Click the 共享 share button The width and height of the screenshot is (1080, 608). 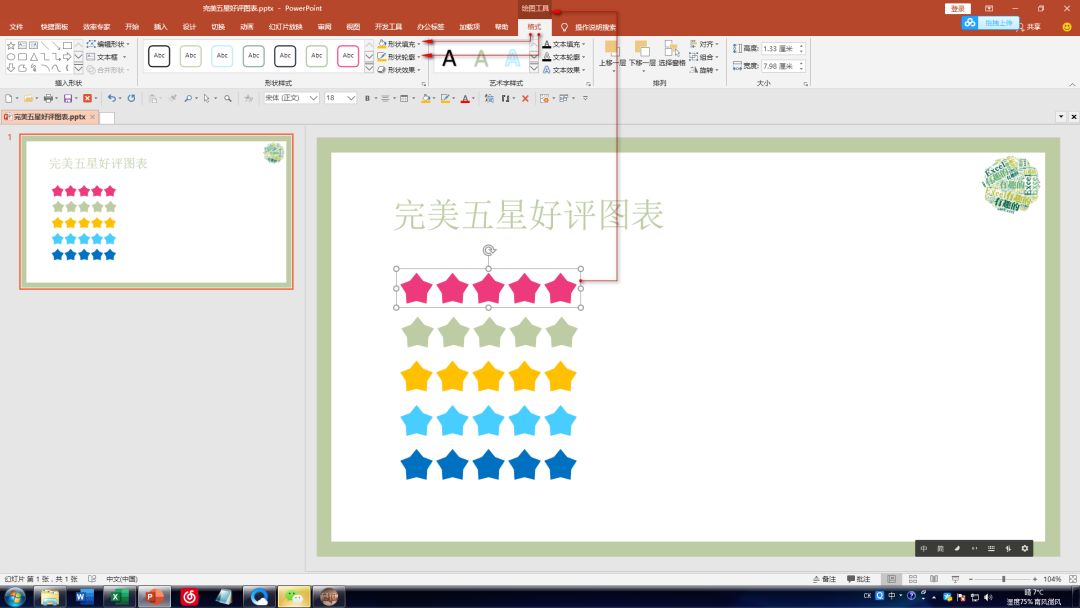pyautogui.click(x=1033, y=27)
